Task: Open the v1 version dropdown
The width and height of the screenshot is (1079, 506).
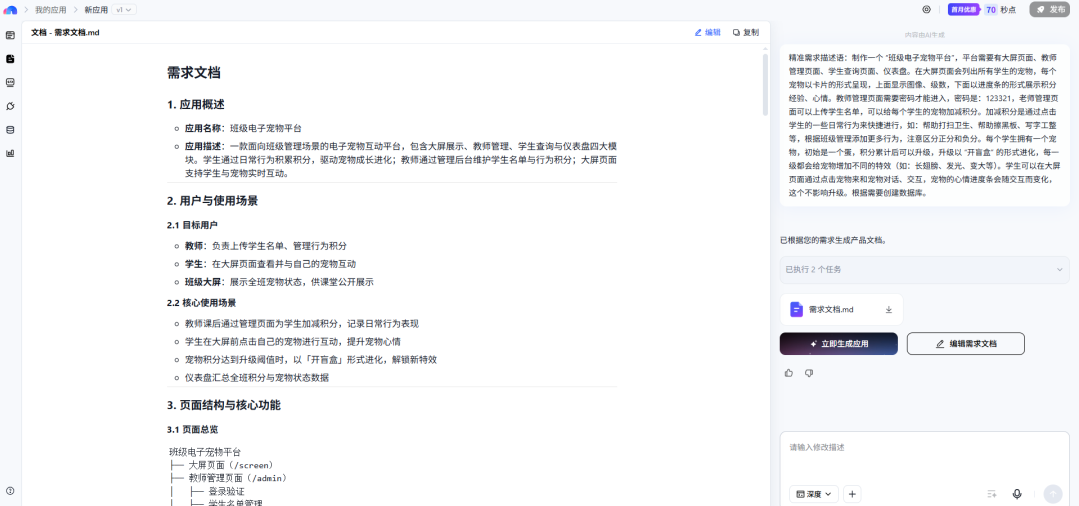Action: pyautogui.click(x=124, y=10)
